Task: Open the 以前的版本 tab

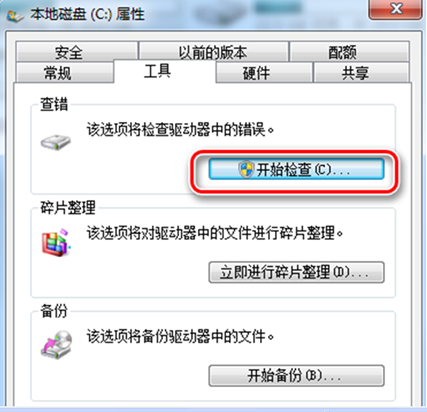Action: point(213,52)
